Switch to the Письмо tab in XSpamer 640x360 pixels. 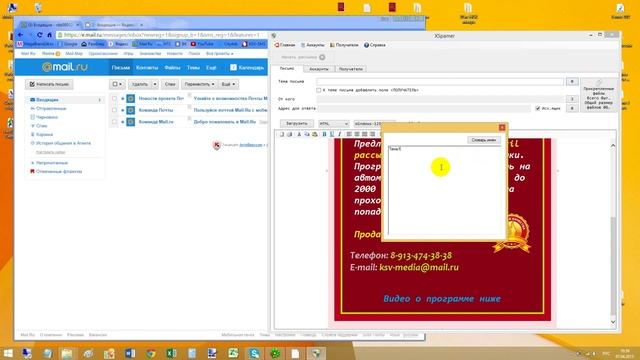(x=287, y=69)
